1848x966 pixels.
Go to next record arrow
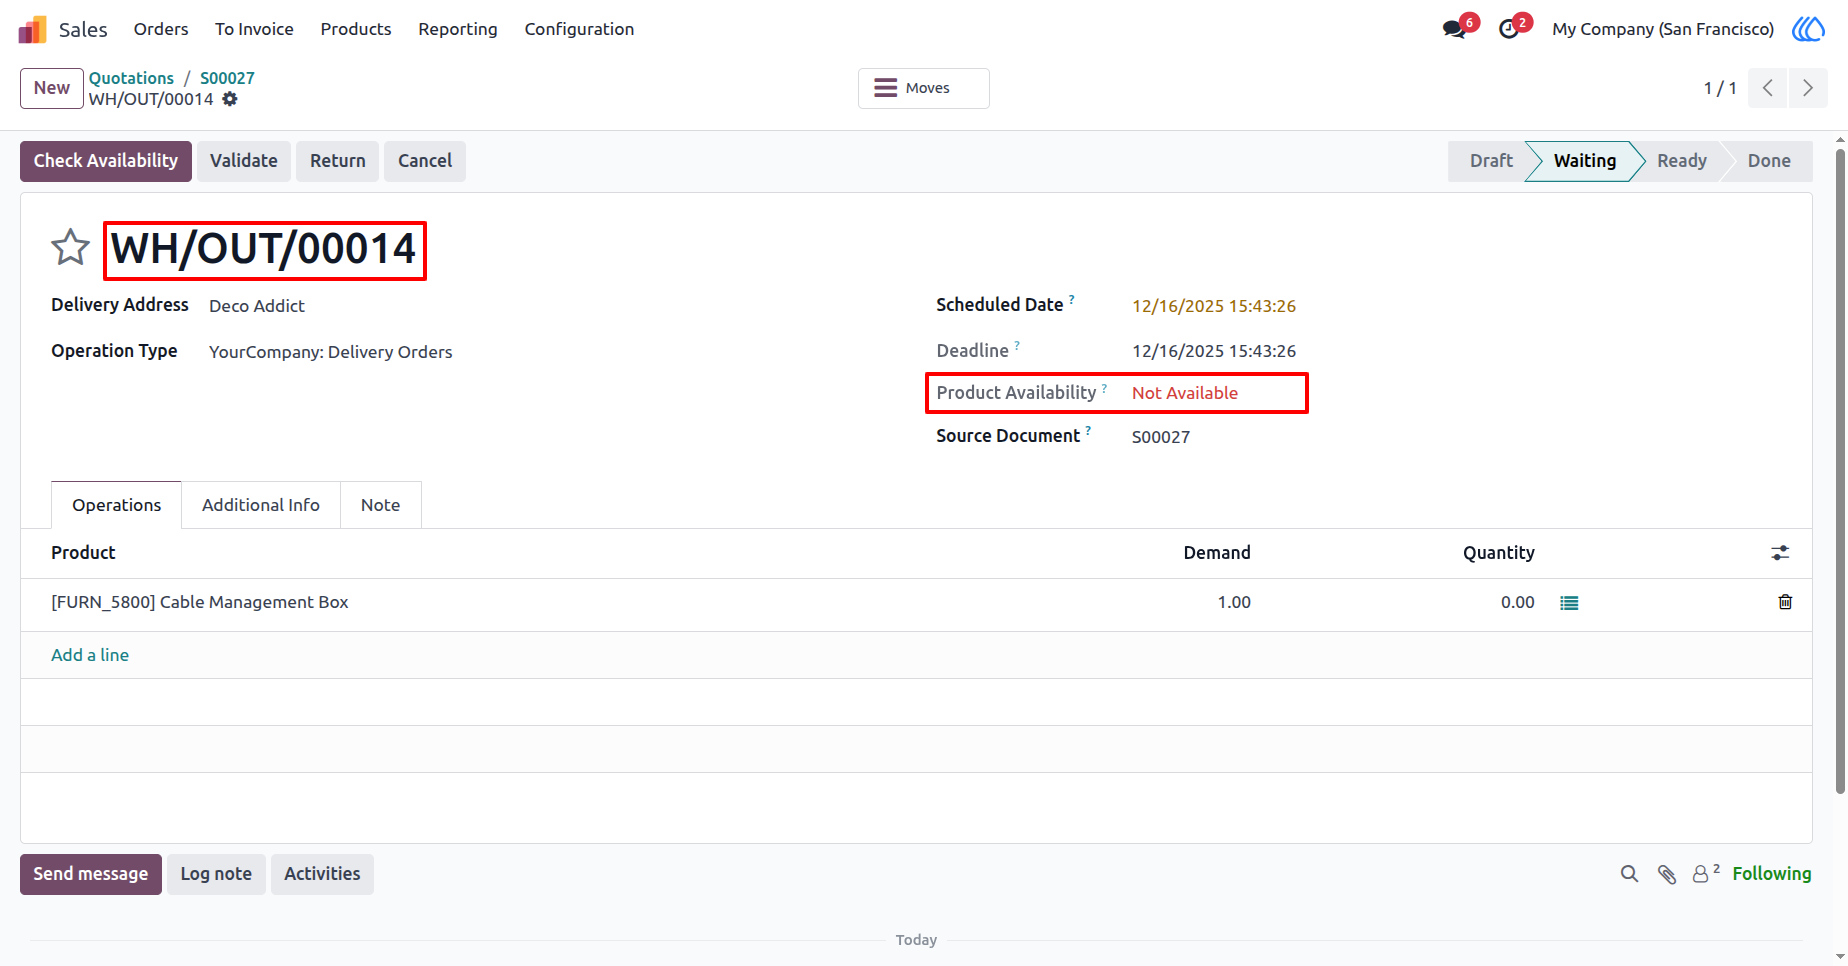[x=1807, y=88]
